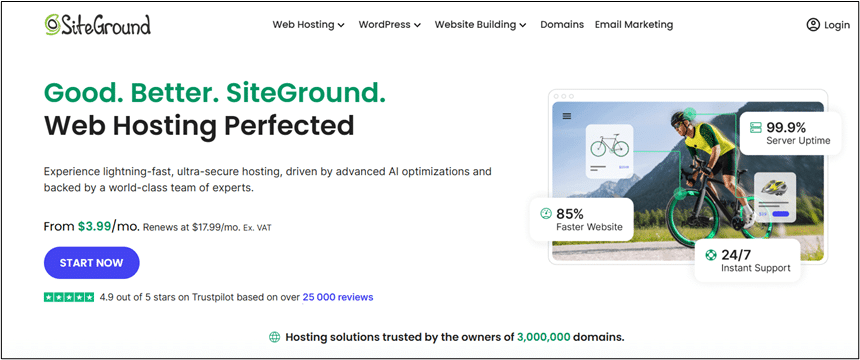Click the $3.99 price text
The height and width of the screenshot is (360, 860).
(x=94, y=226)
